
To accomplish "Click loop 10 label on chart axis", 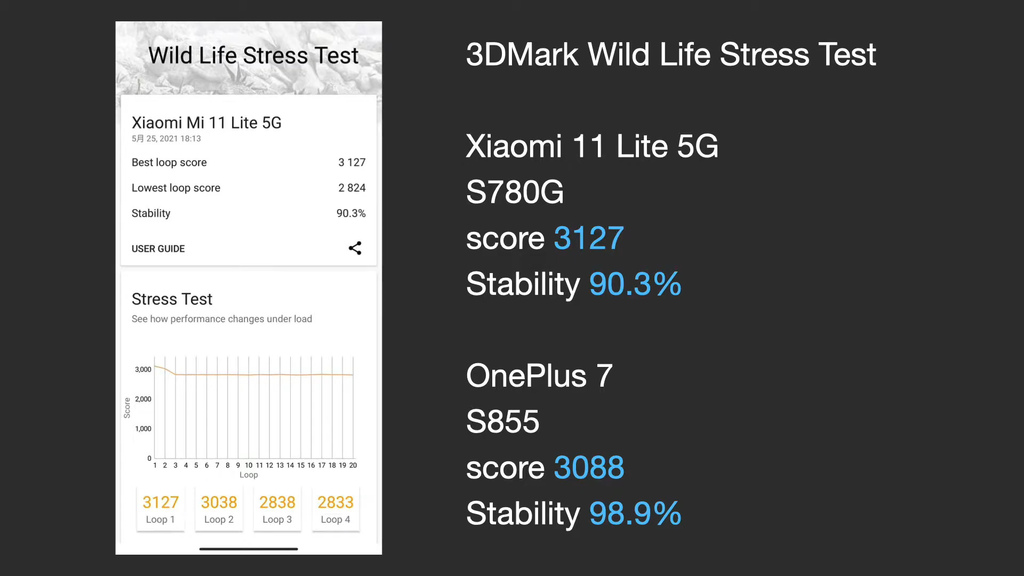I will [x=249, y=466].
